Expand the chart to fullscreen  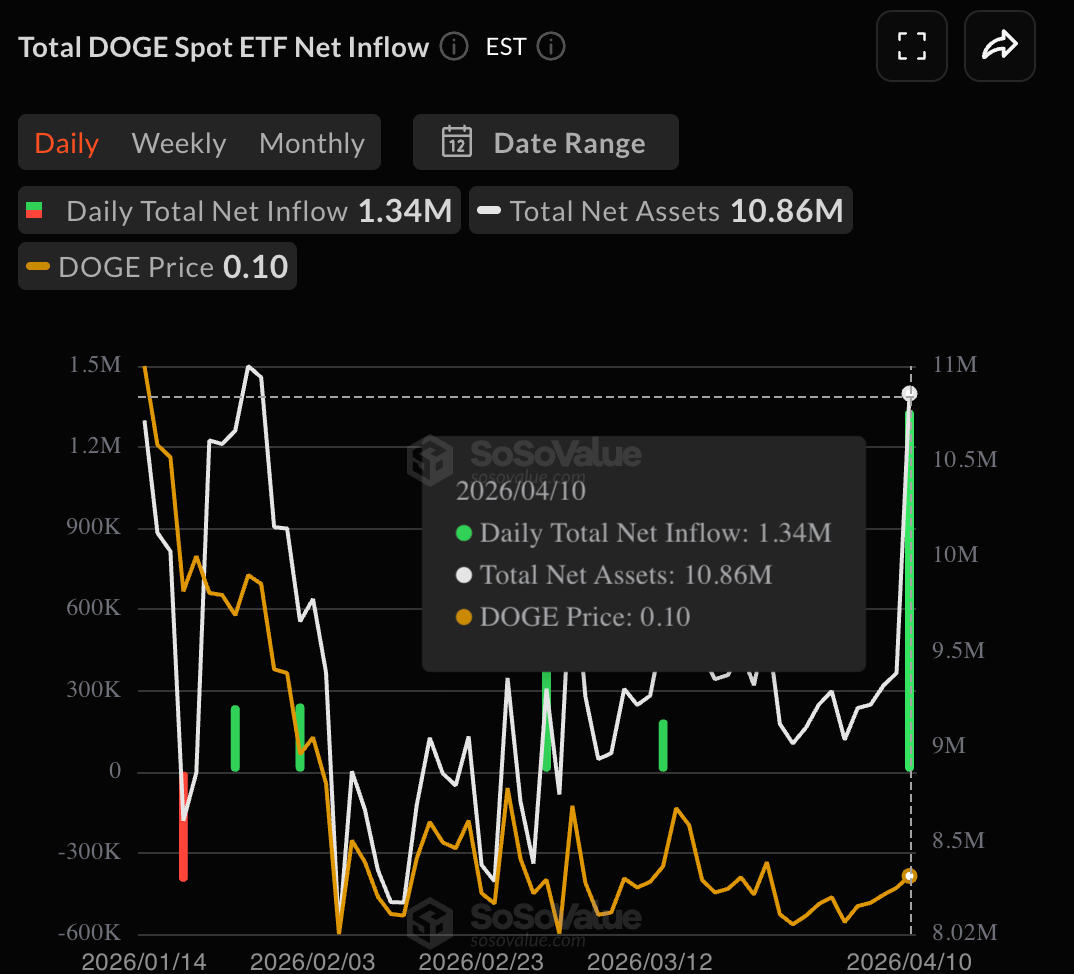[x=912, y=46]
